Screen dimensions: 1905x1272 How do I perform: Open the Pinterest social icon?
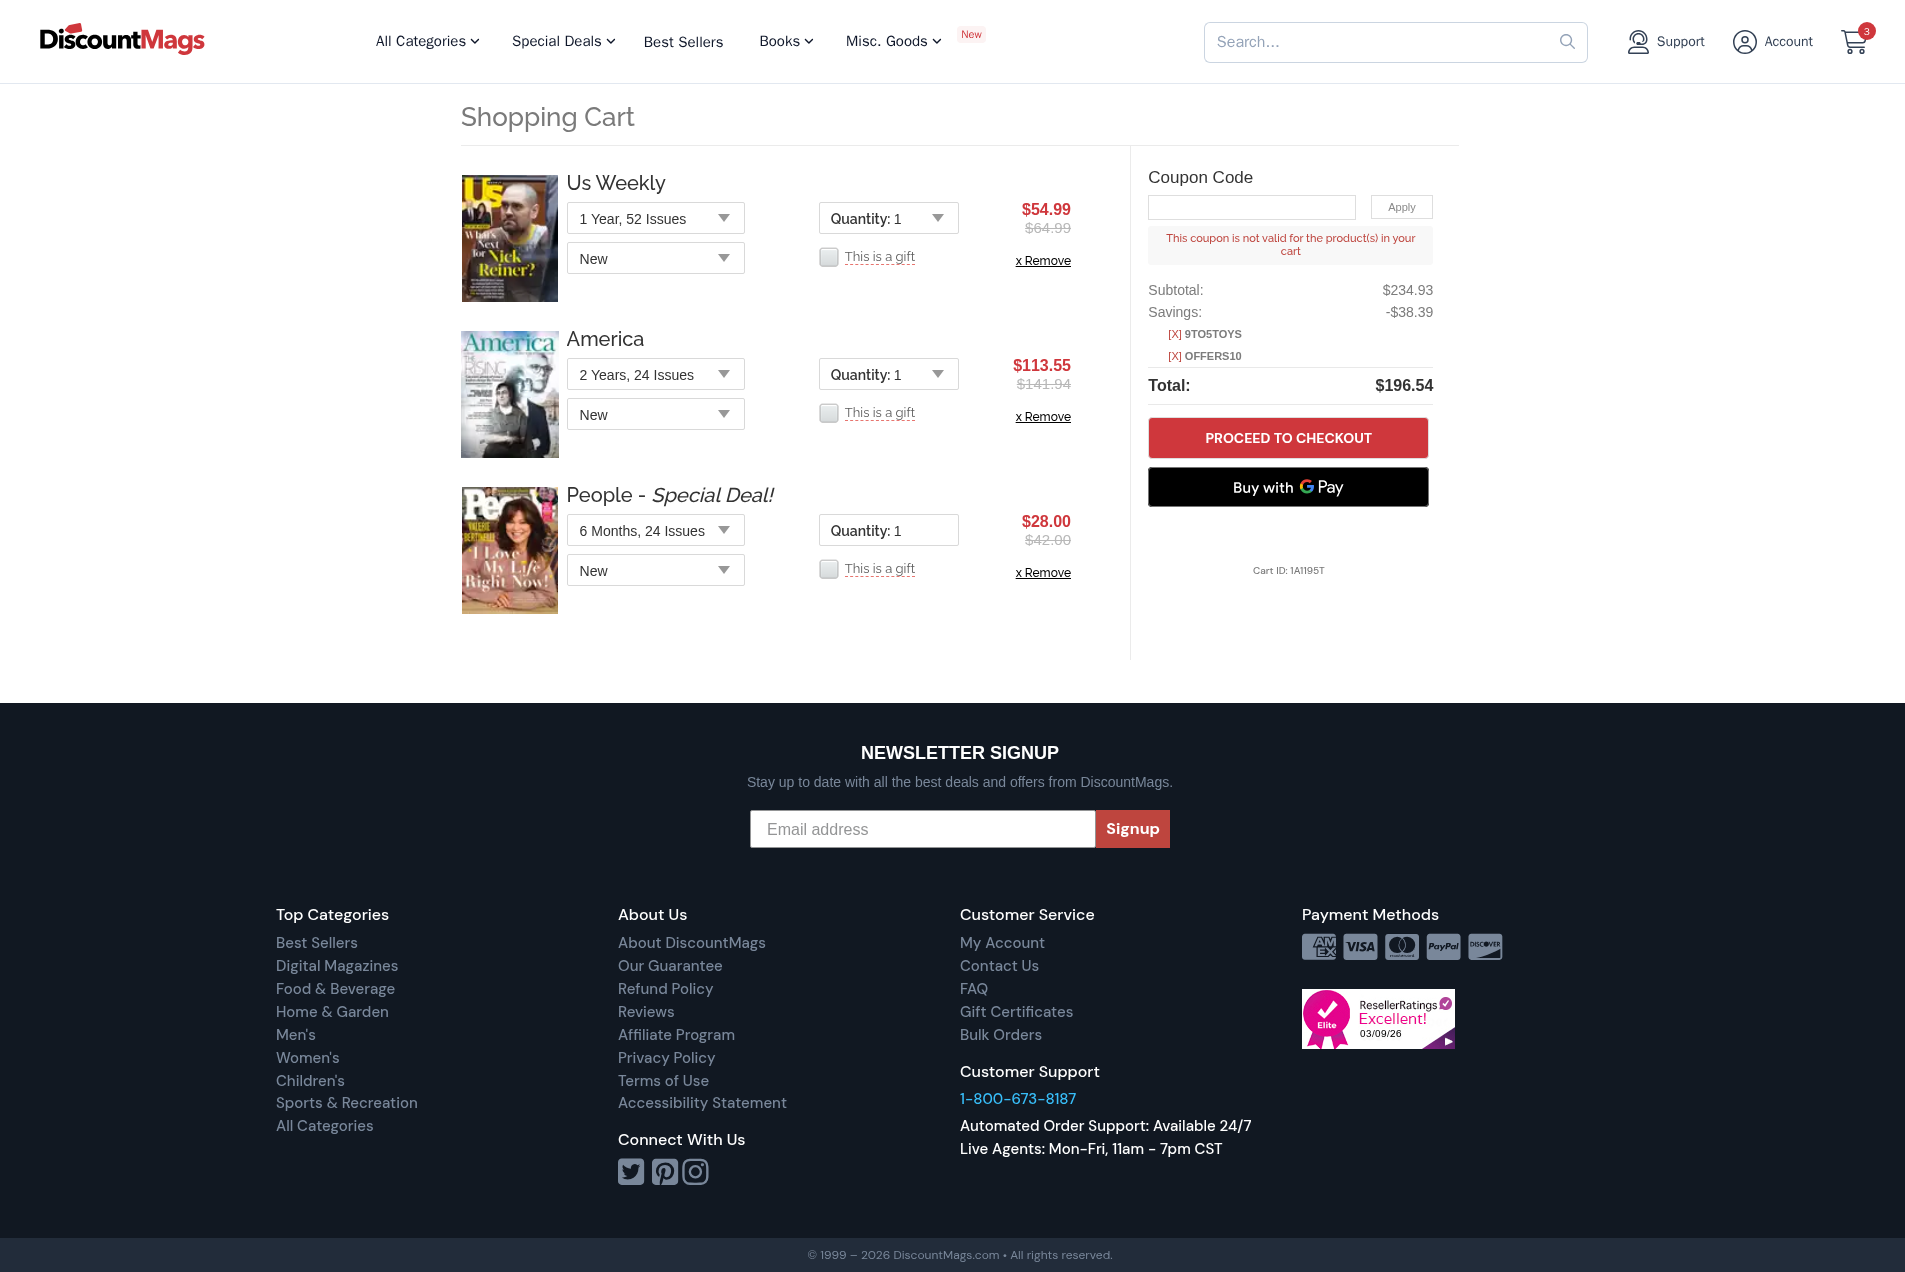(664, 1171)
